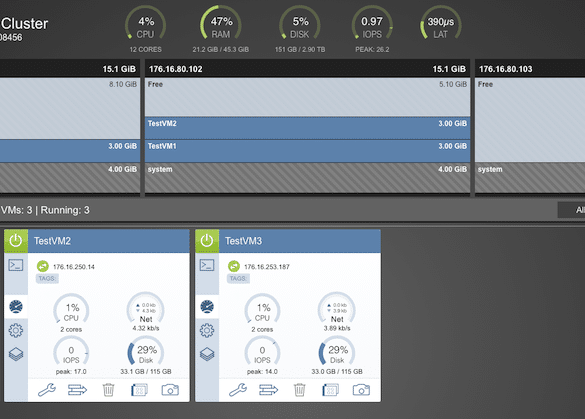
Task: Take snapshot of TestVM3 with camera icon
Action: 361,390
